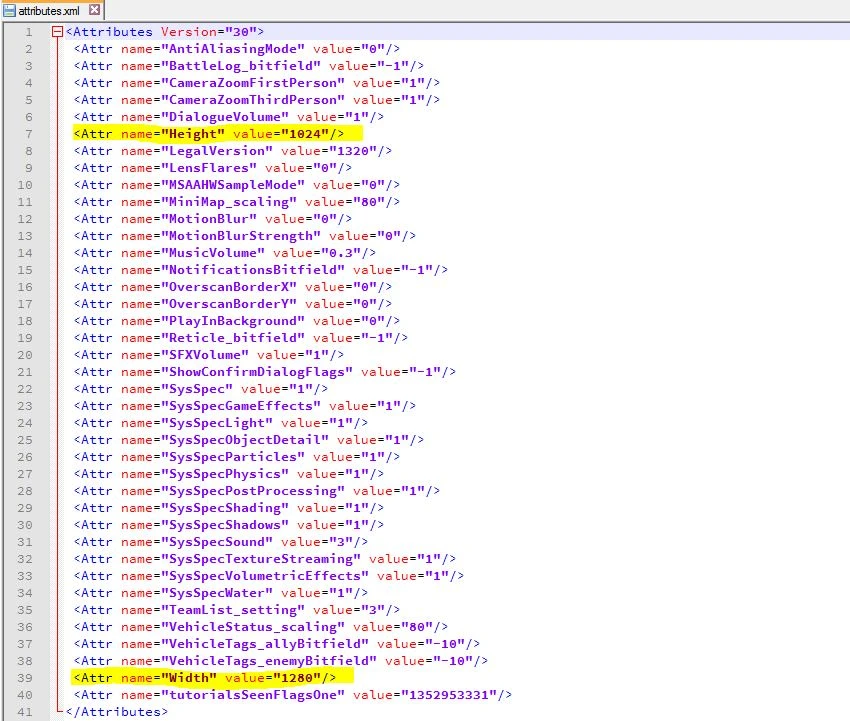850x721 pixels.
Task: Click the OverscanBorderX attribute line
Action: coord(233,287)
